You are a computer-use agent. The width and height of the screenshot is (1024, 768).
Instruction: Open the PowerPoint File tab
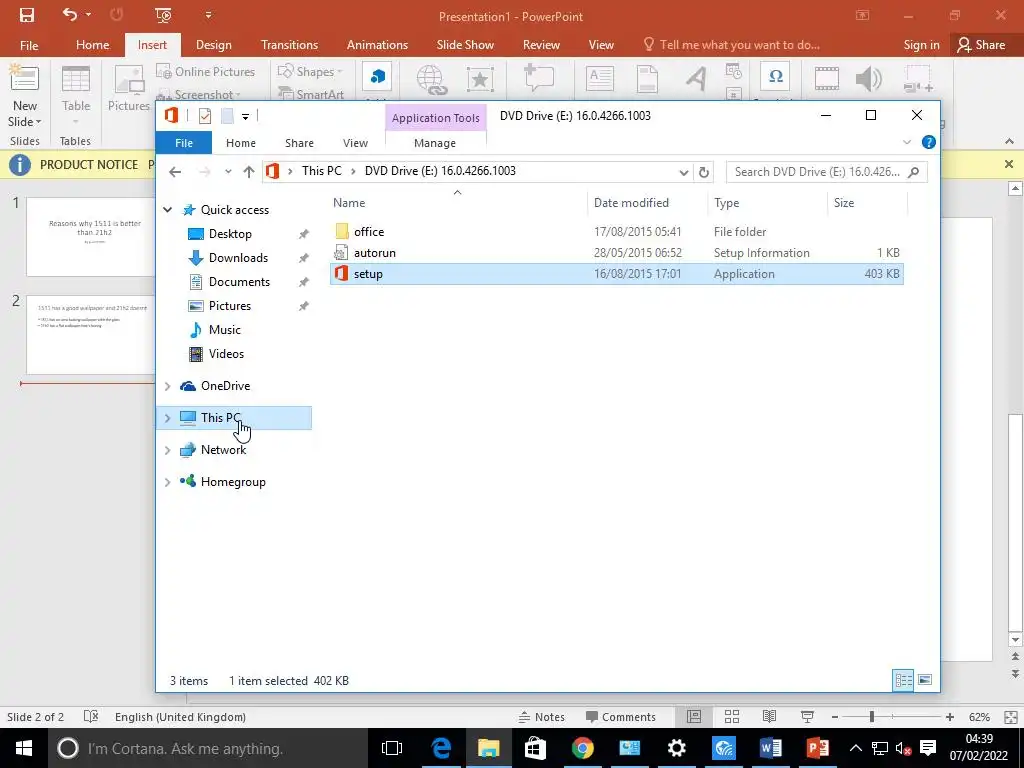(x=29, y=45)
